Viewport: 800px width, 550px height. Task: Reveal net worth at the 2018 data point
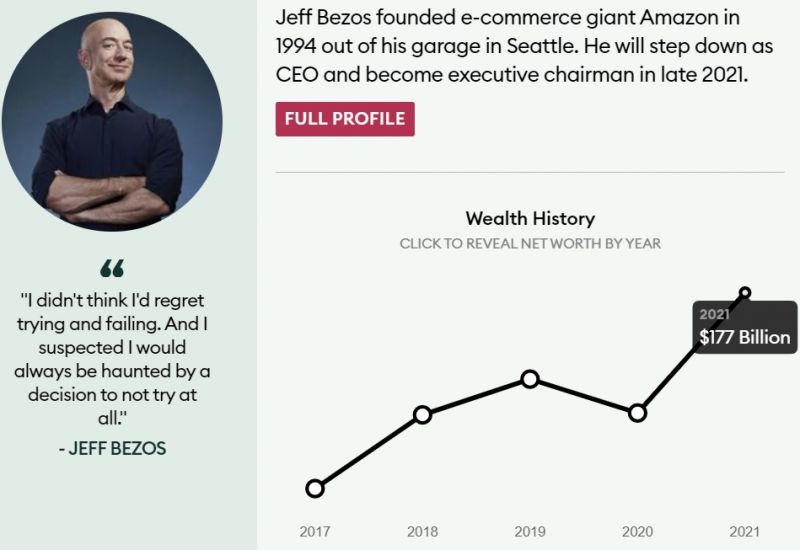(422, 414)
